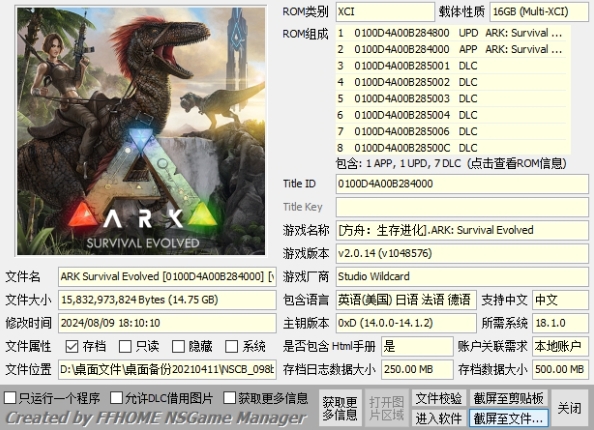Enable the 只读 read-only checkbox
The image size is (594, 430).
click(x=125, y=346)
